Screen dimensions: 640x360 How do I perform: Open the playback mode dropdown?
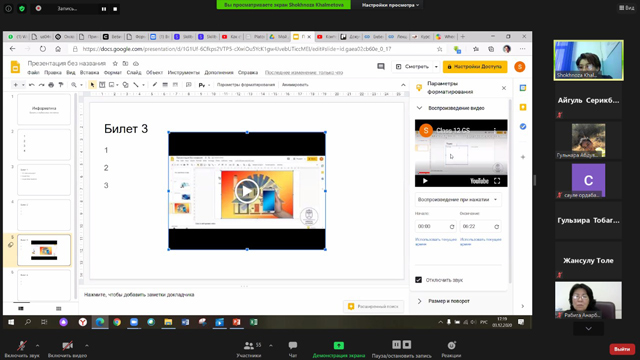(x=458, y=200)
